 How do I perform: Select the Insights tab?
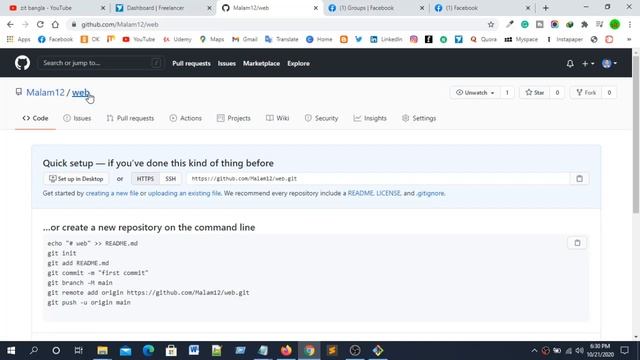click(x=370, y=118)
